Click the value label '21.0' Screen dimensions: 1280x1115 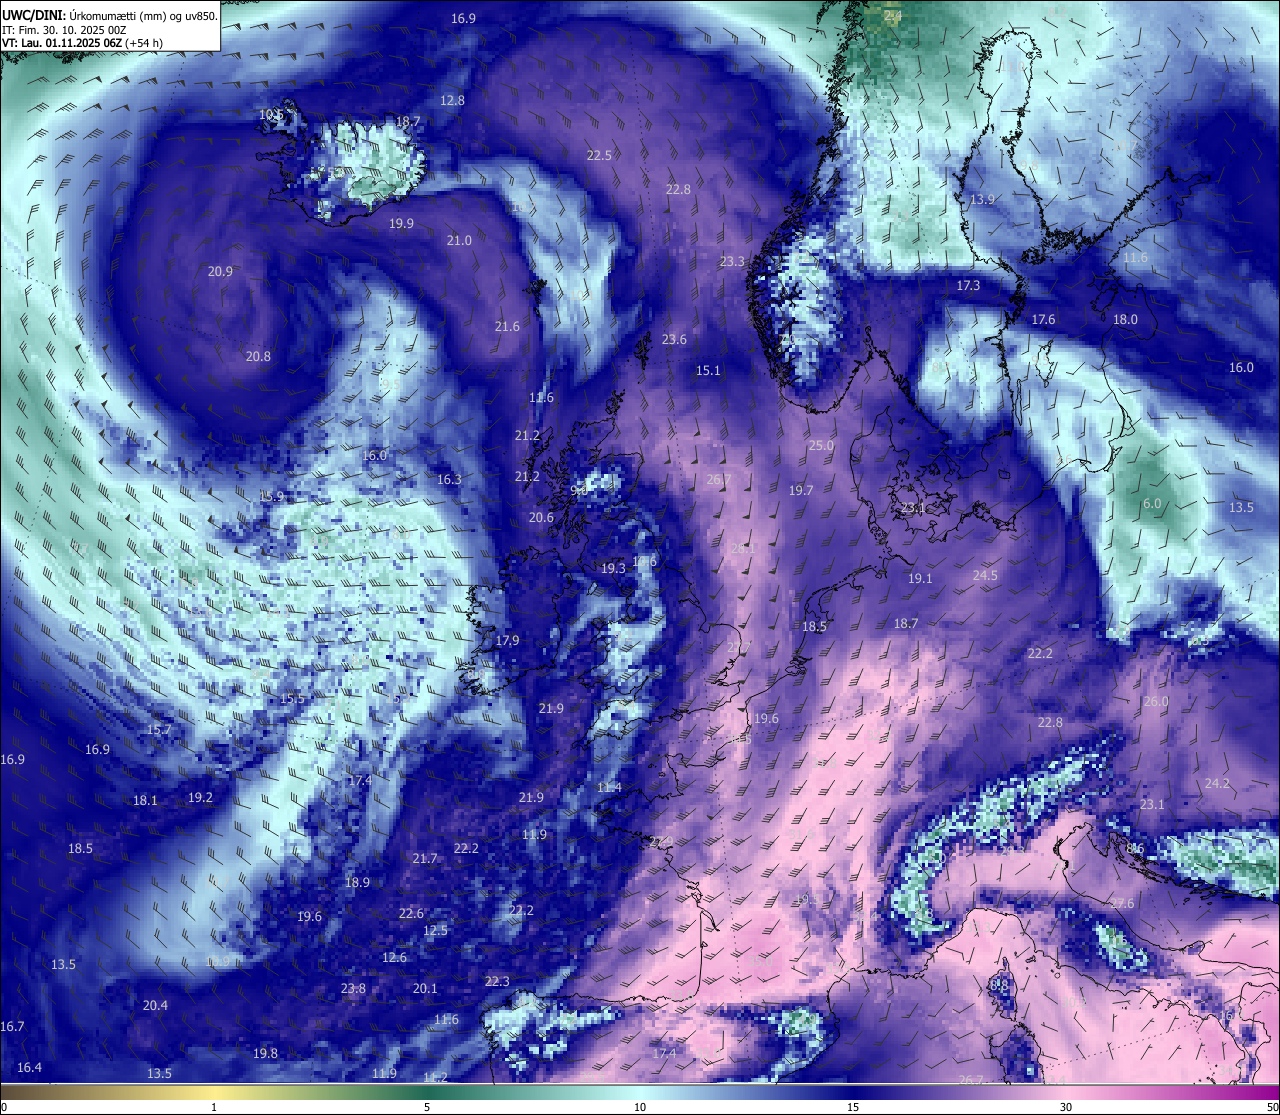[x=459, y=241]
